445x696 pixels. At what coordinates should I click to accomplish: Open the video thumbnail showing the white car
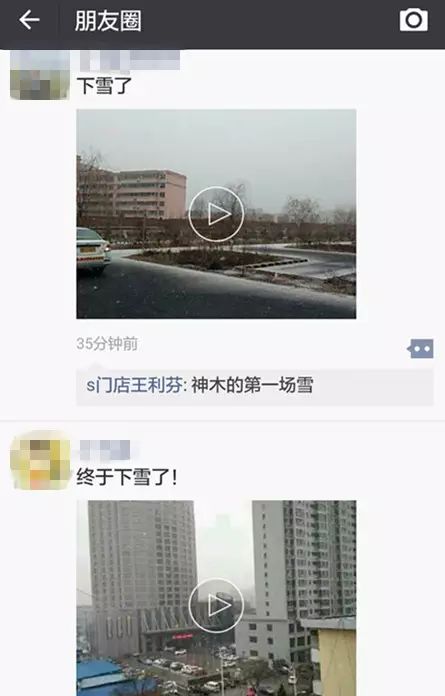[x=216, y=214]
